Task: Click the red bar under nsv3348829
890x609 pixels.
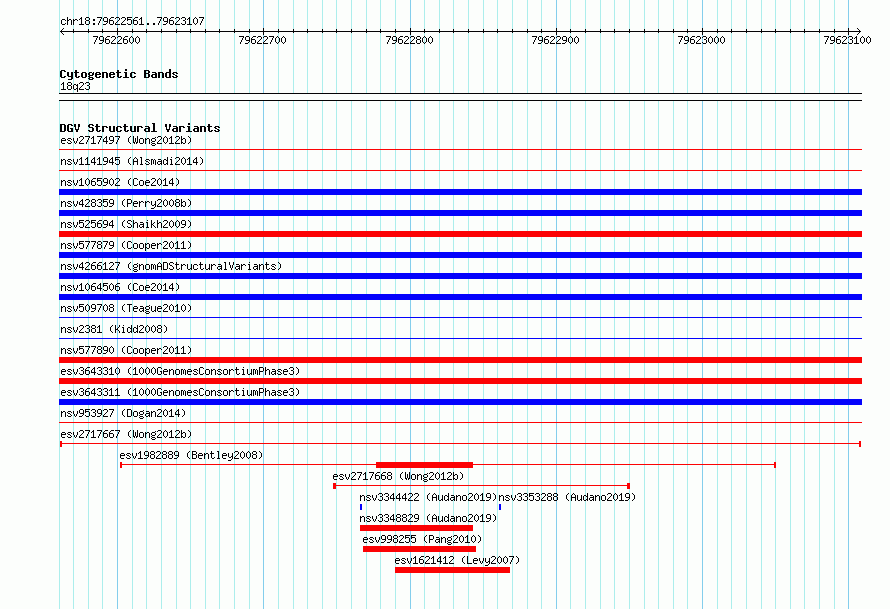Action: 417,528
